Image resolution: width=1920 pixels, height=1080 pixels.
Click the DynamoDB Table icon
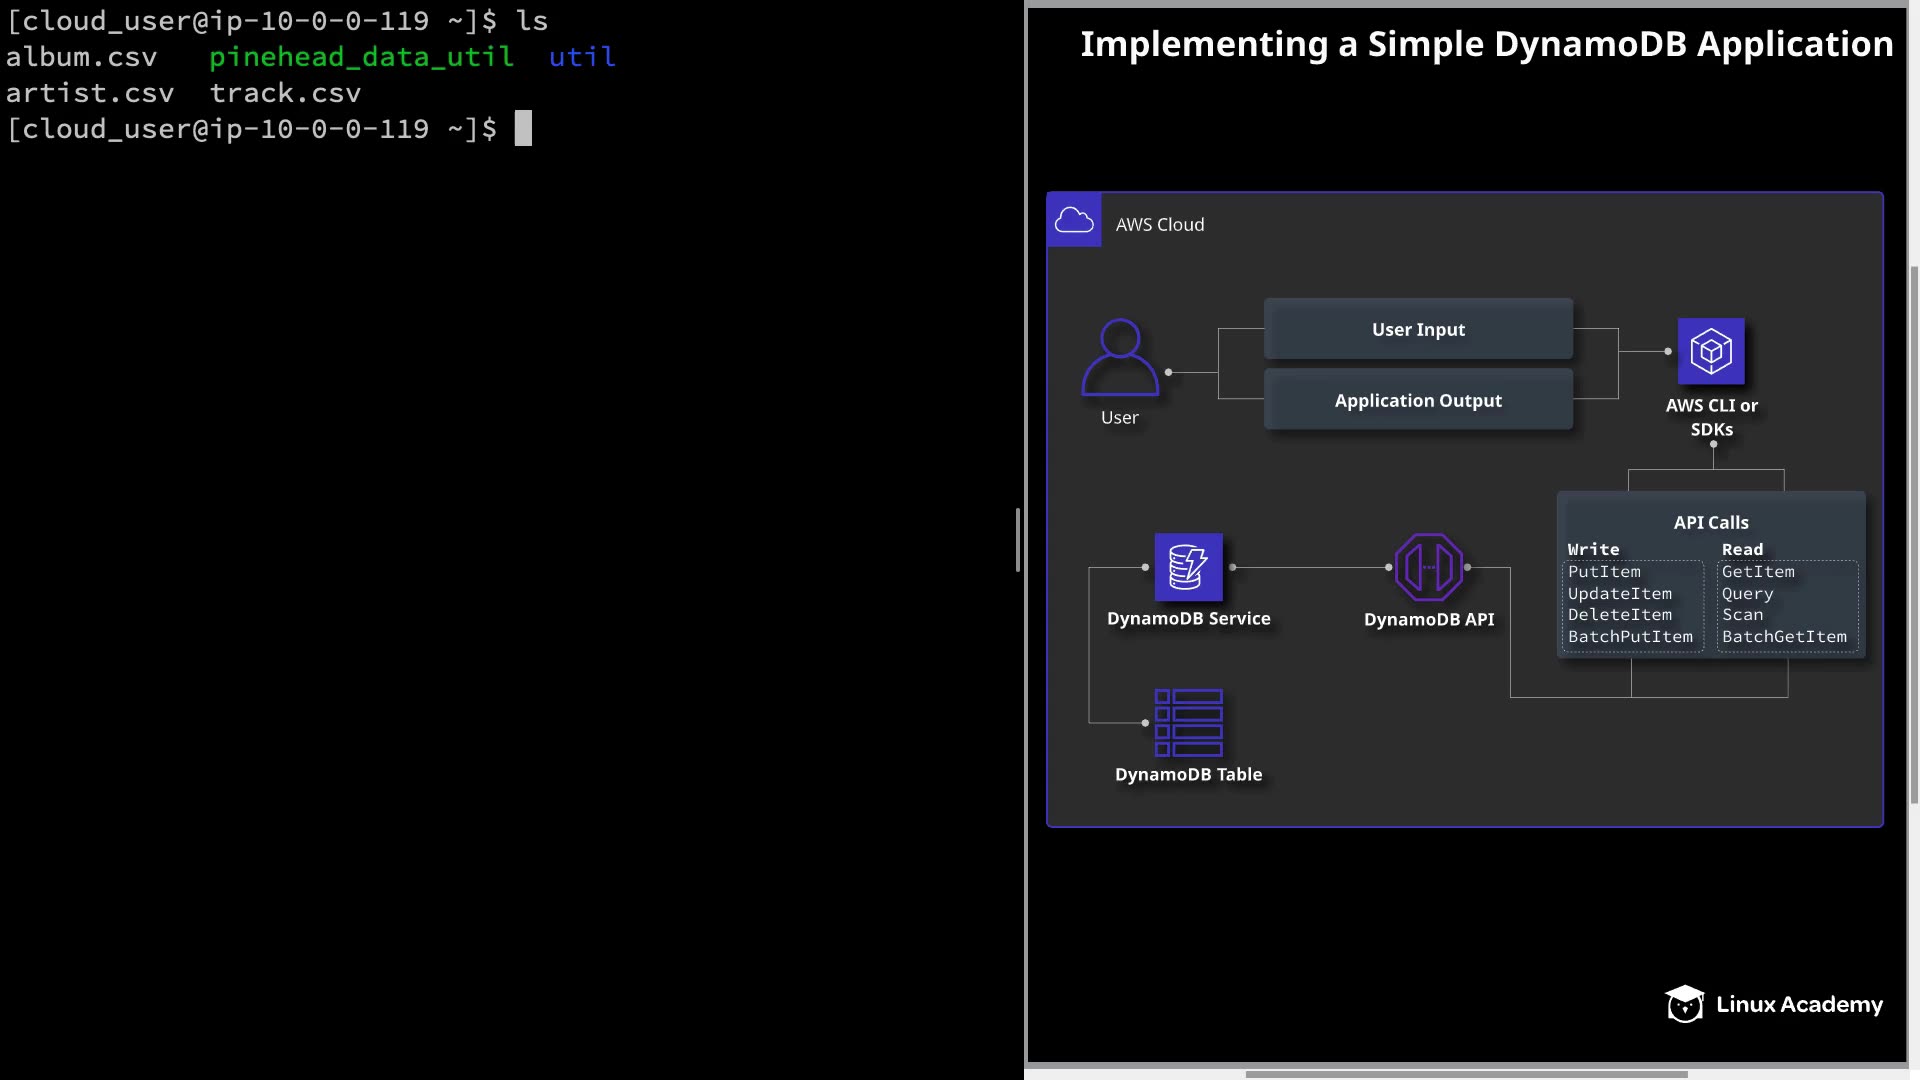(1188, 722)
